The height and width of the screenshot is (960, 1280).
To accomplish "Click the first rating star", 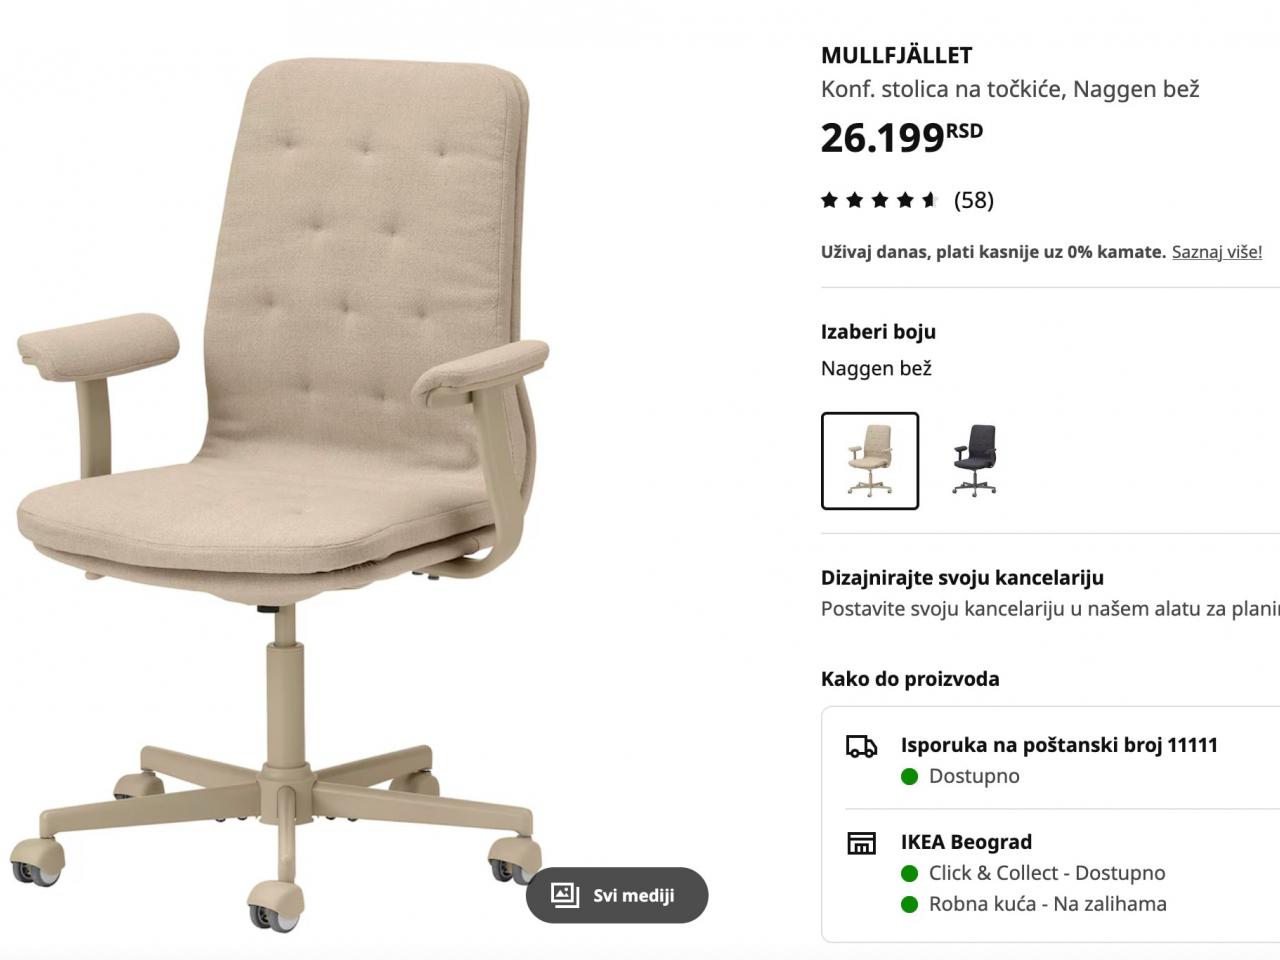I will (829, 200).
